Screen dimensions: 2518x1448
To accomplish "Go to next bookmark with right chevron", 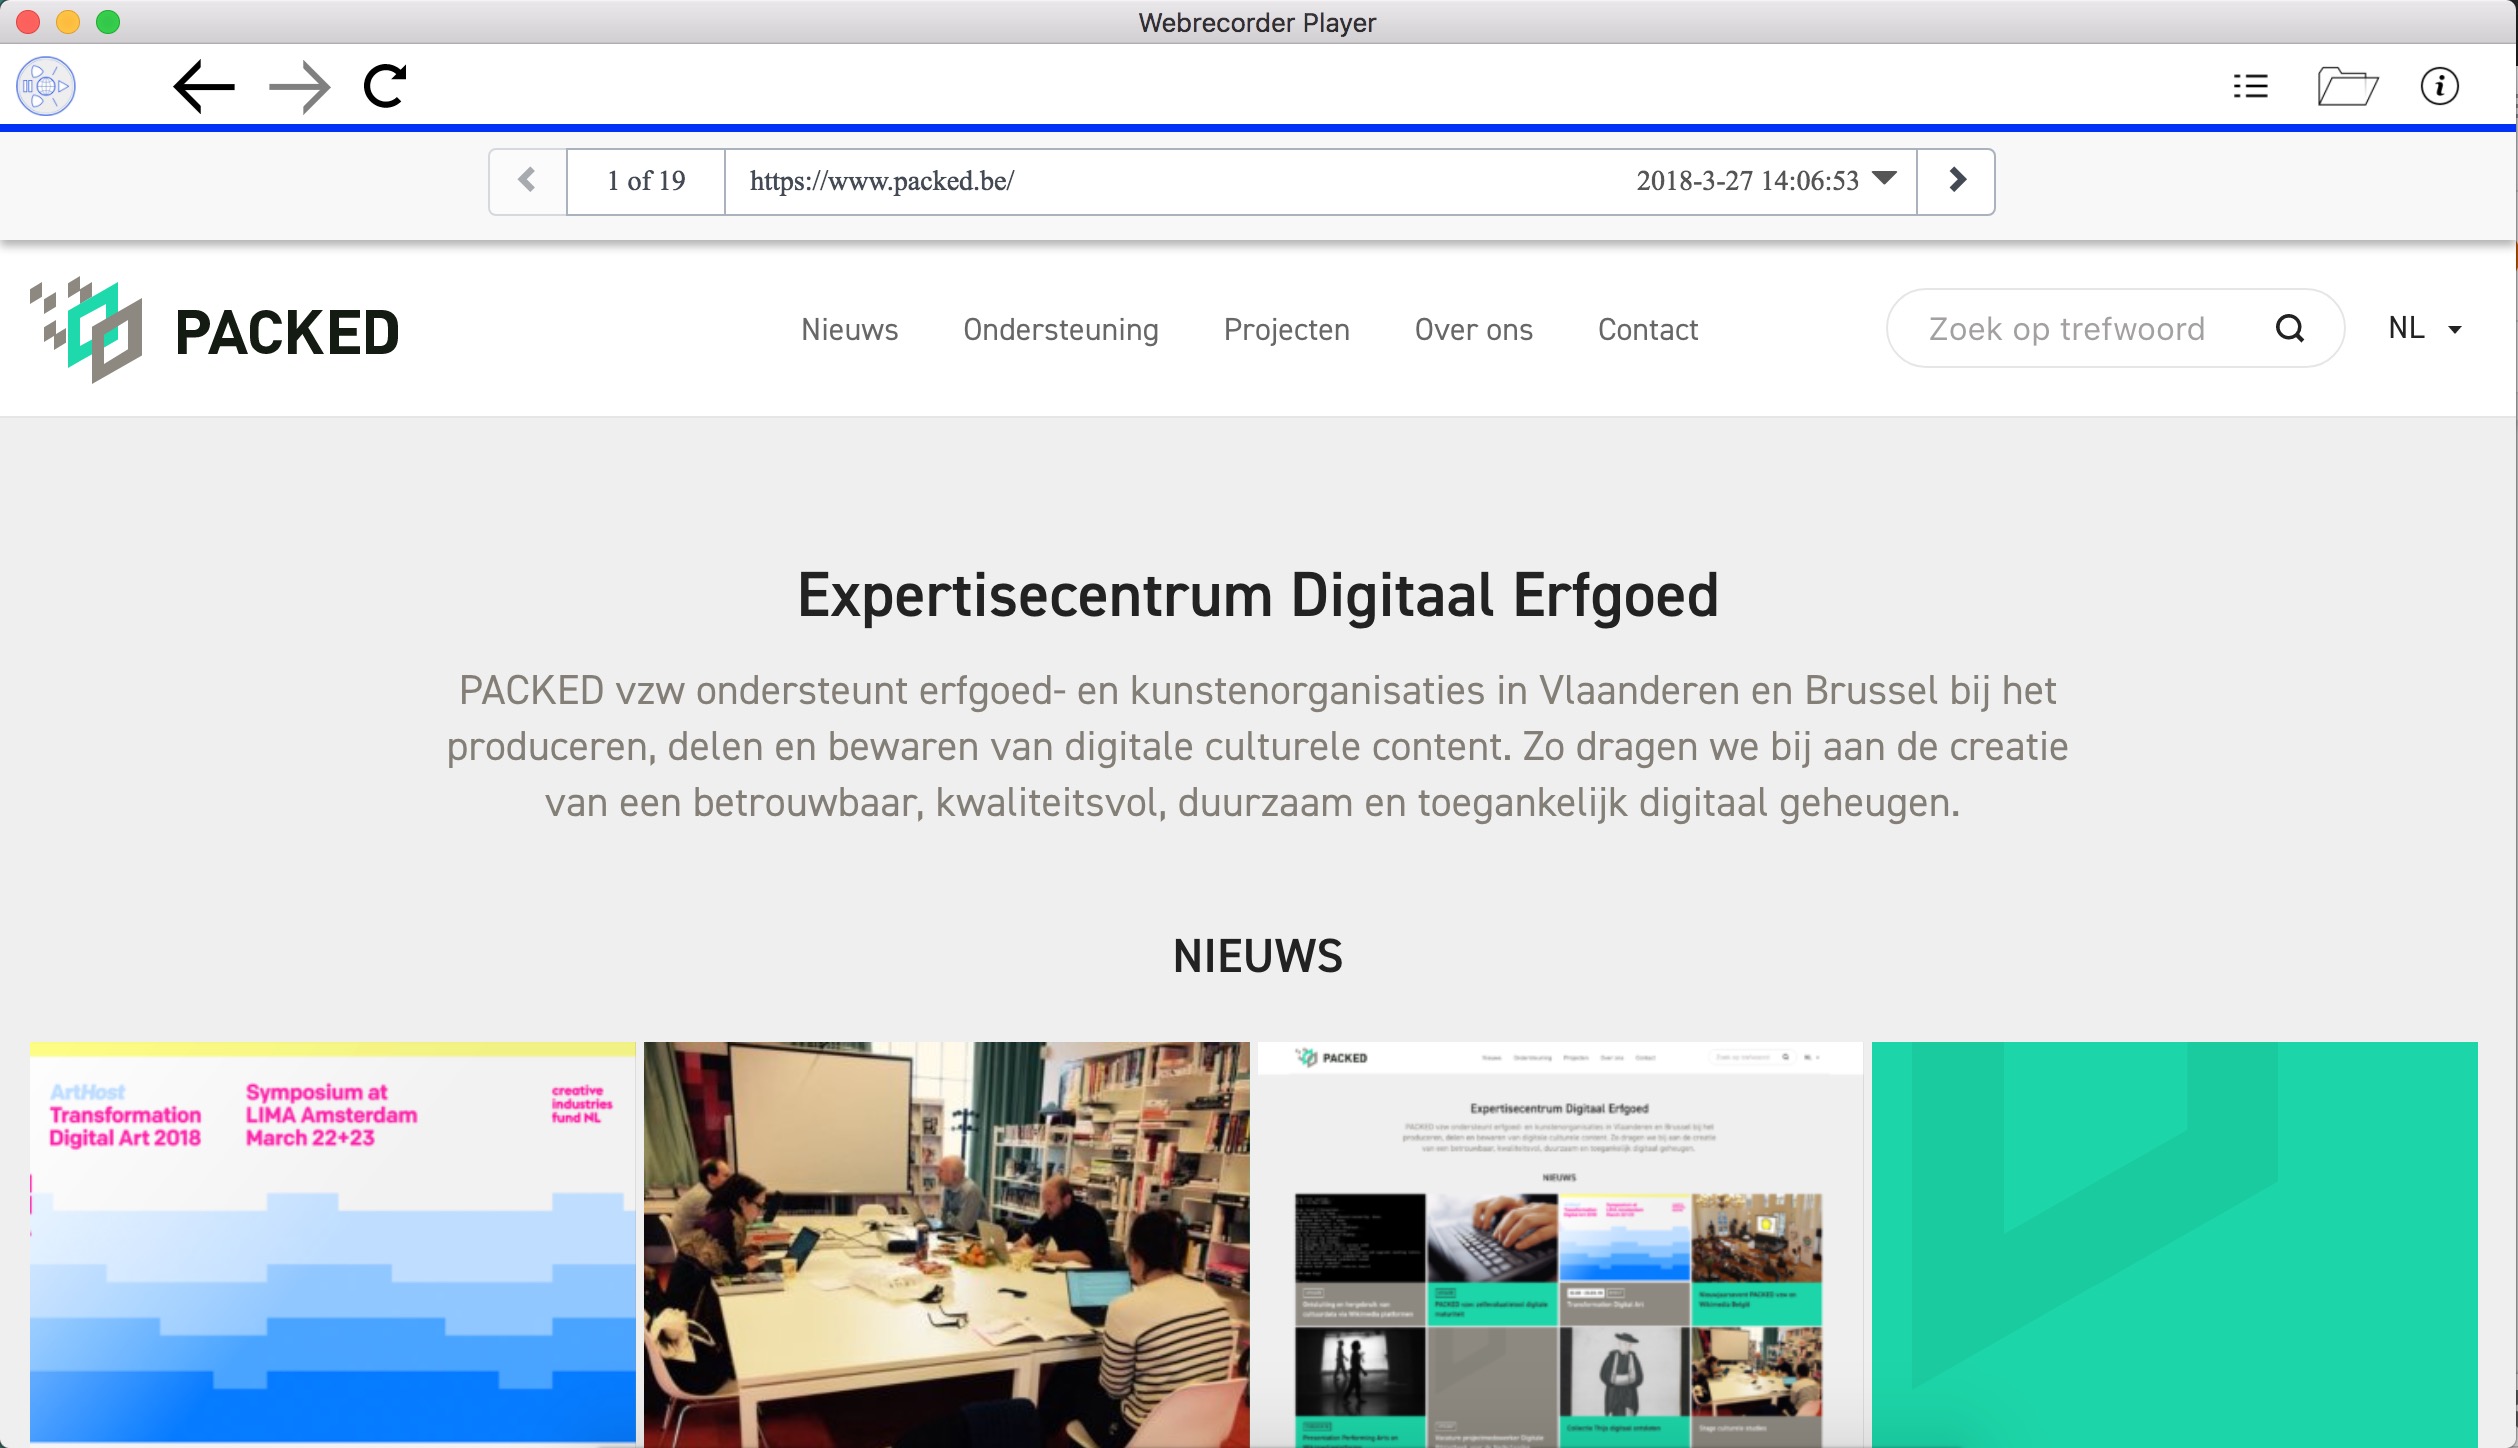I will [x=1956, y=181].
